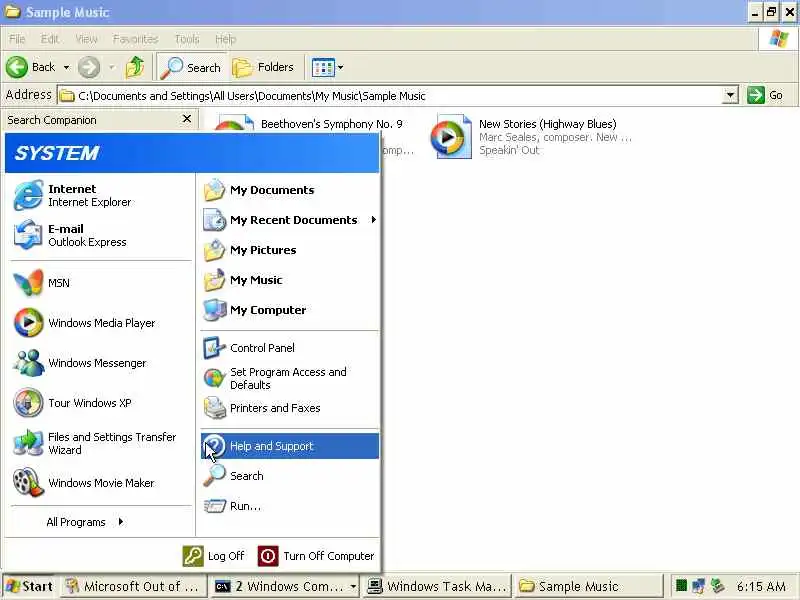Open the Edit menu

click(49, 39)
